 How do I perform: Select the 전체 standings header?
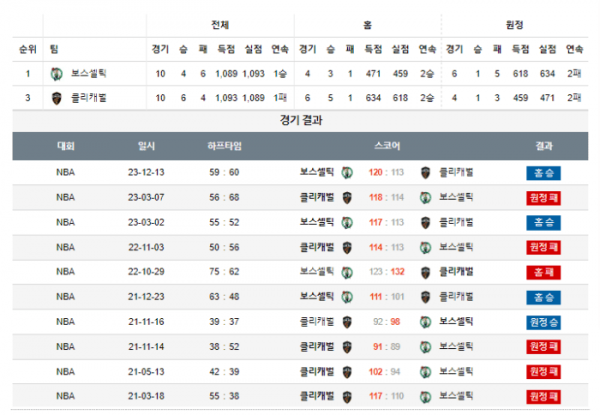(220, 25)
